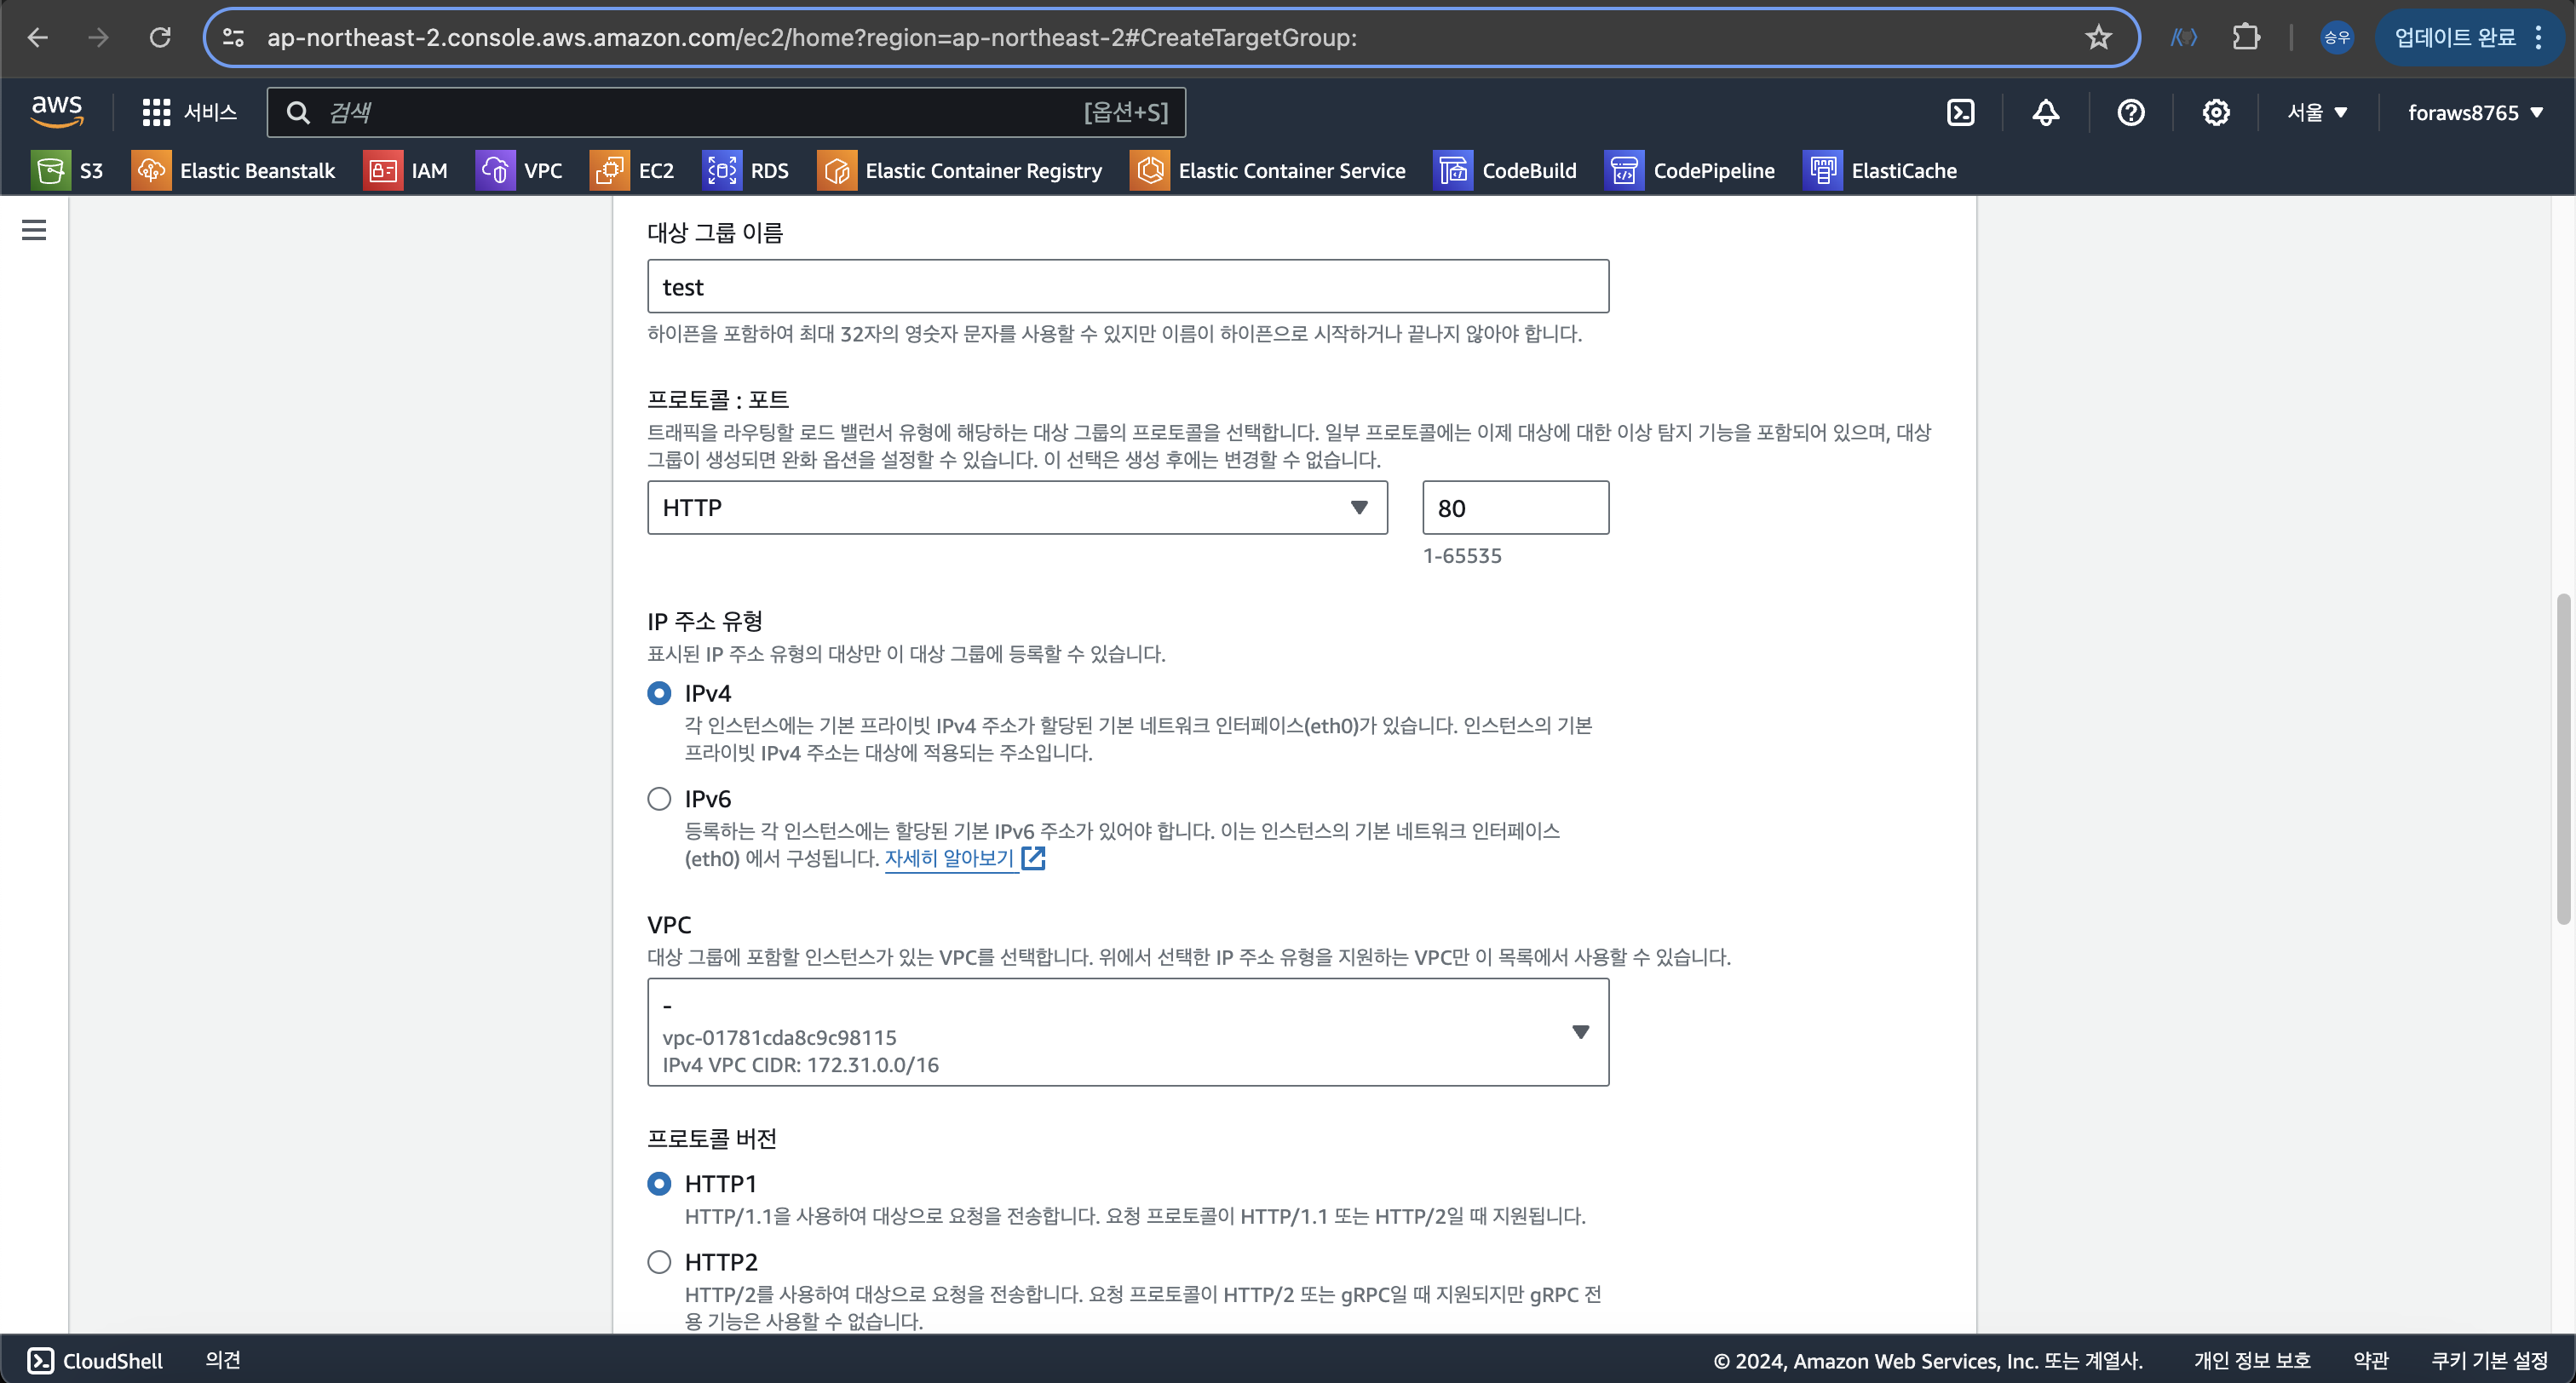Select the IPv6 address type radio
The image size is (2576, 1383).
pos(659,799)
